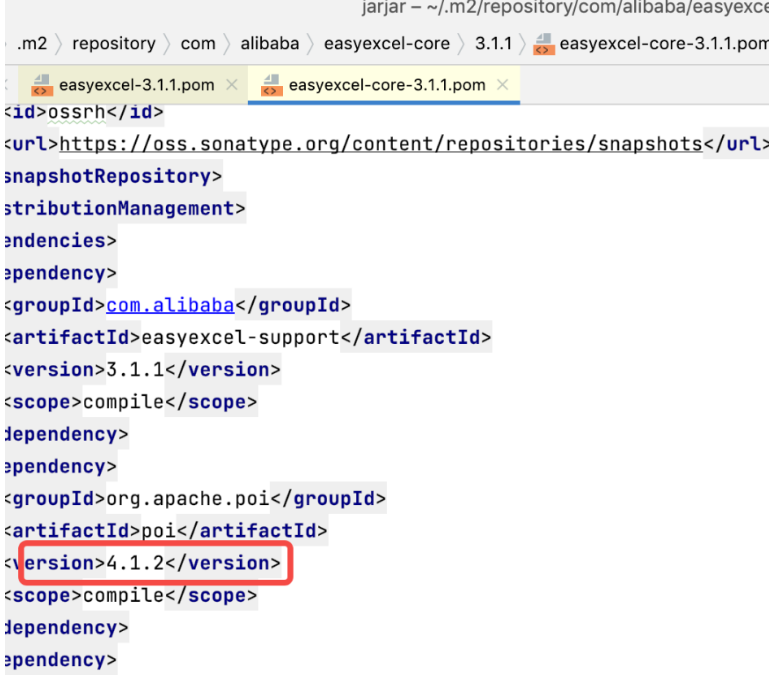Open the .m2 breadcrumb folder
The height and width of the screenshot is (675, 769).
pos(32,44)
